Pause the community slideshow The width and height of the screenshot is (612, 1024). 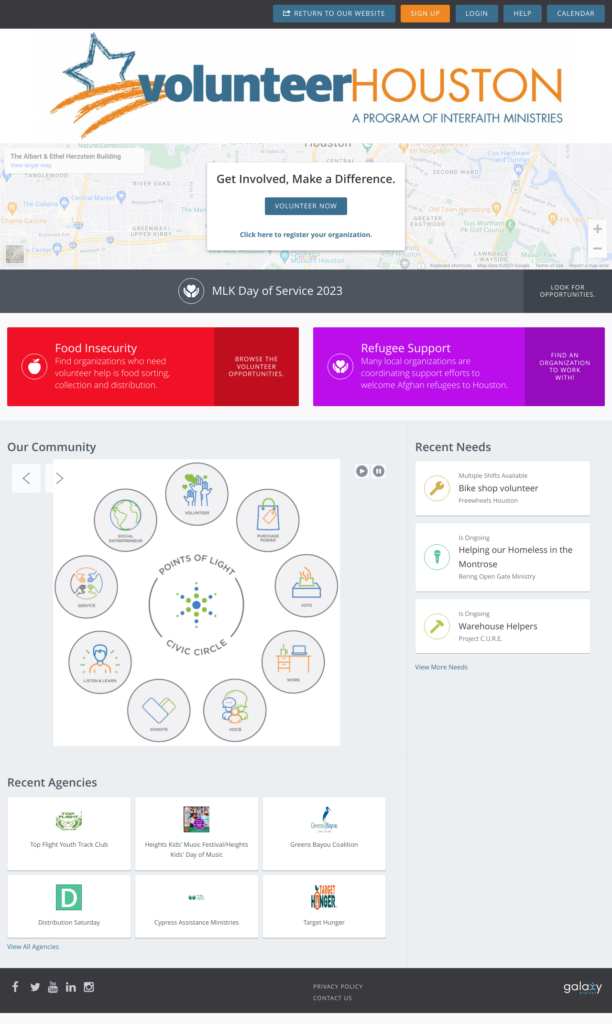tap(379, 471)
